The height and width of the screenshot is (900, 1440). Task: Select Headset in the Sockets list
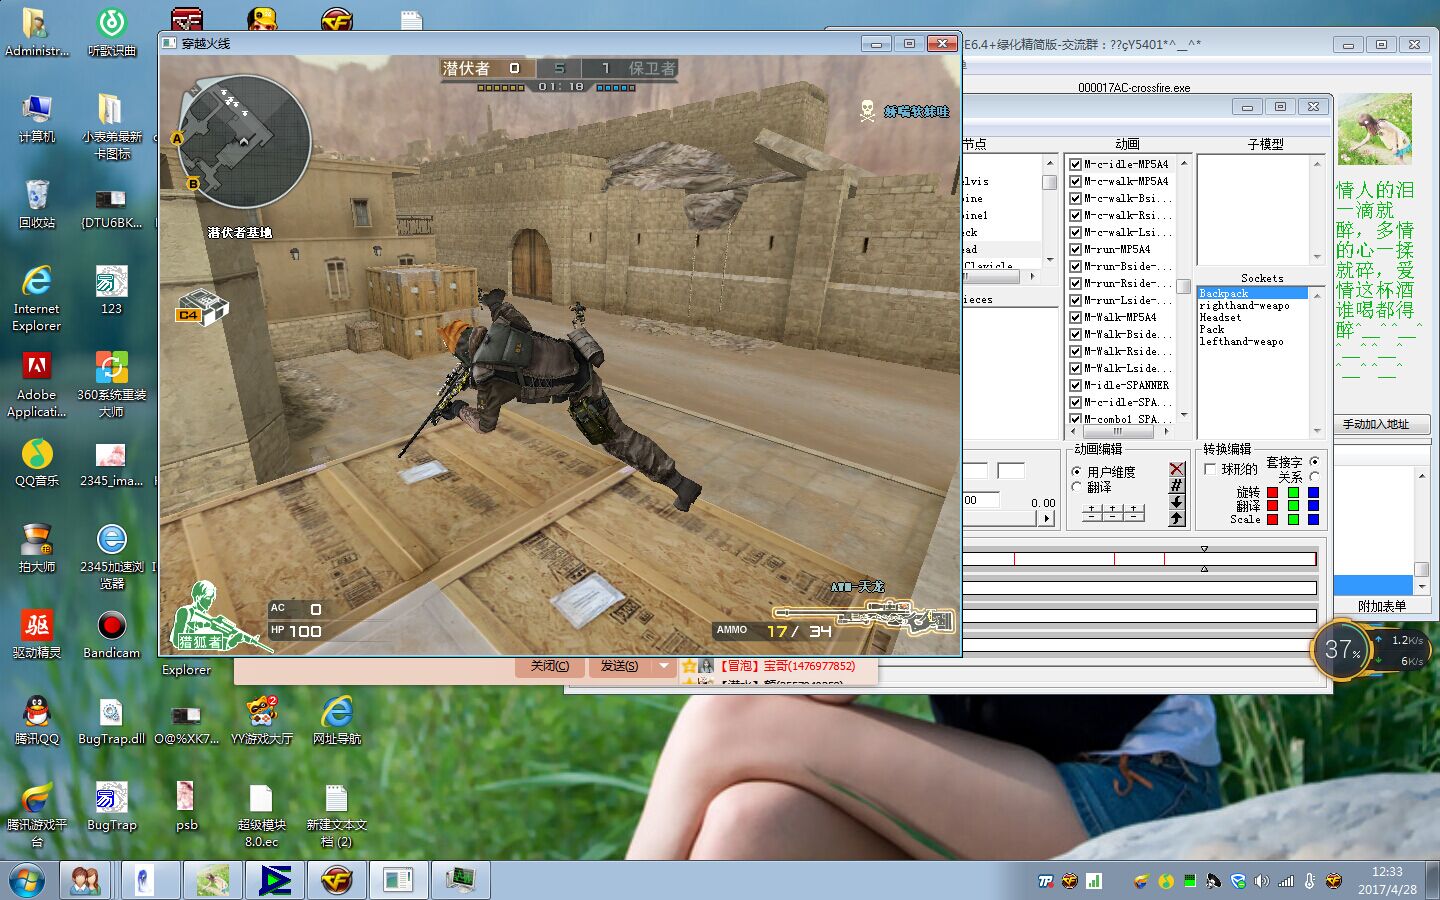pos(1220,317)
